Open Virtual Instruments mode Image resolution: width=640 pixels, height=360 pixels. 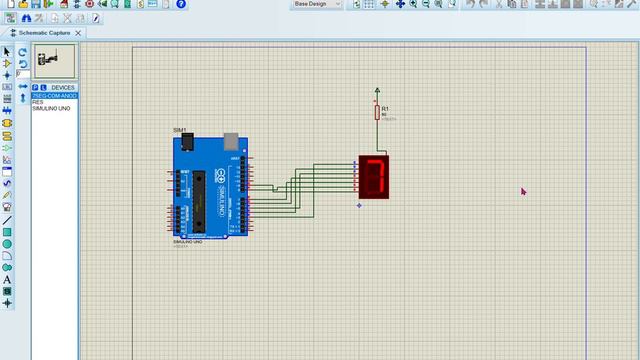pyautogui.click(x=7, y=207)
